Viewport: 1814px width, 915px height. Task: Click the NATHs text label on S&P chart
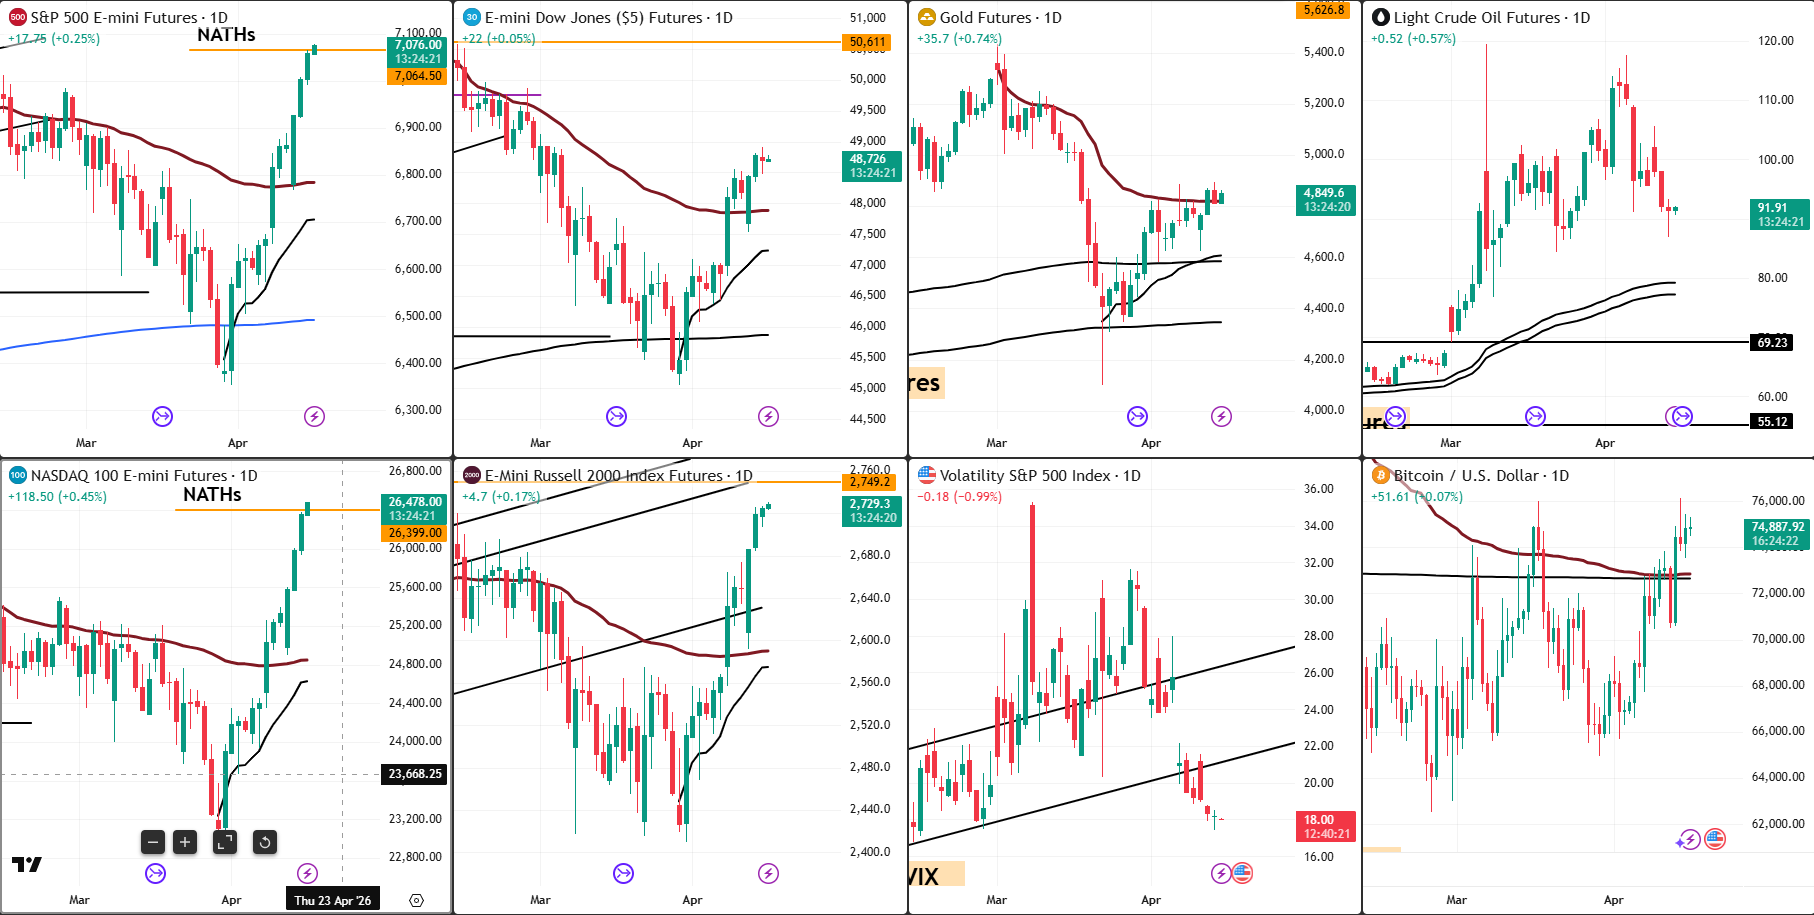coord(226,34)
